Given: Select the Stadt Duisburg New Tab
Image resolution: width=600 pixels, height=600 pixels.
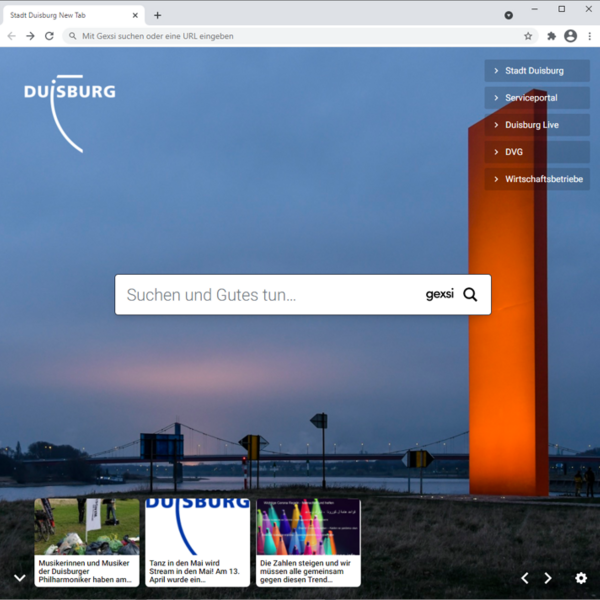Looking at the screenshot, I should [65, 15].
